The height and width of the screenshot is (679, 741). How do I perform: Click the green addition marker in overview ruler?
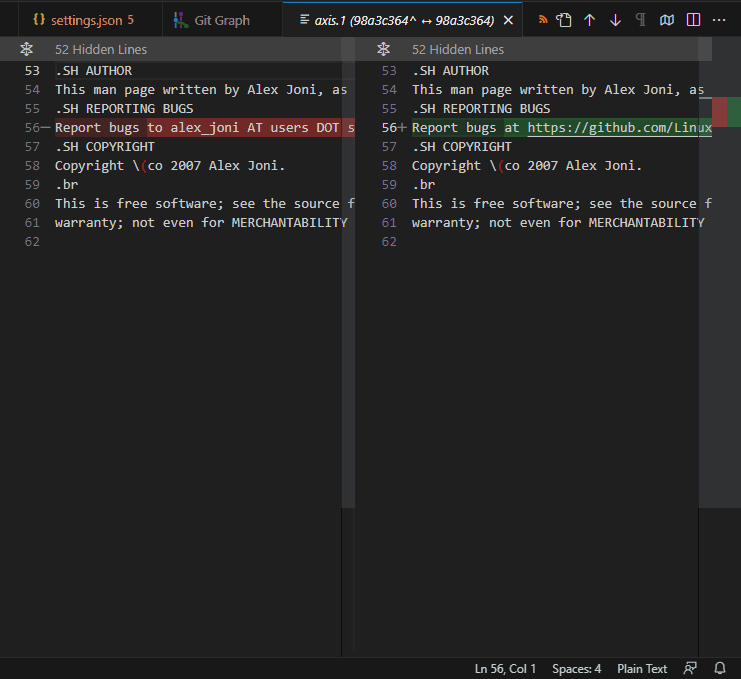(734, 112)
